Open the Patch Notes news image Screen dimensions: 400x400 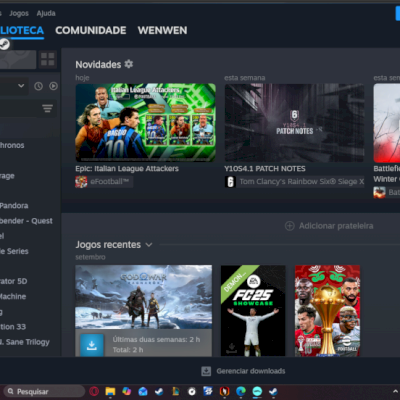294,123
